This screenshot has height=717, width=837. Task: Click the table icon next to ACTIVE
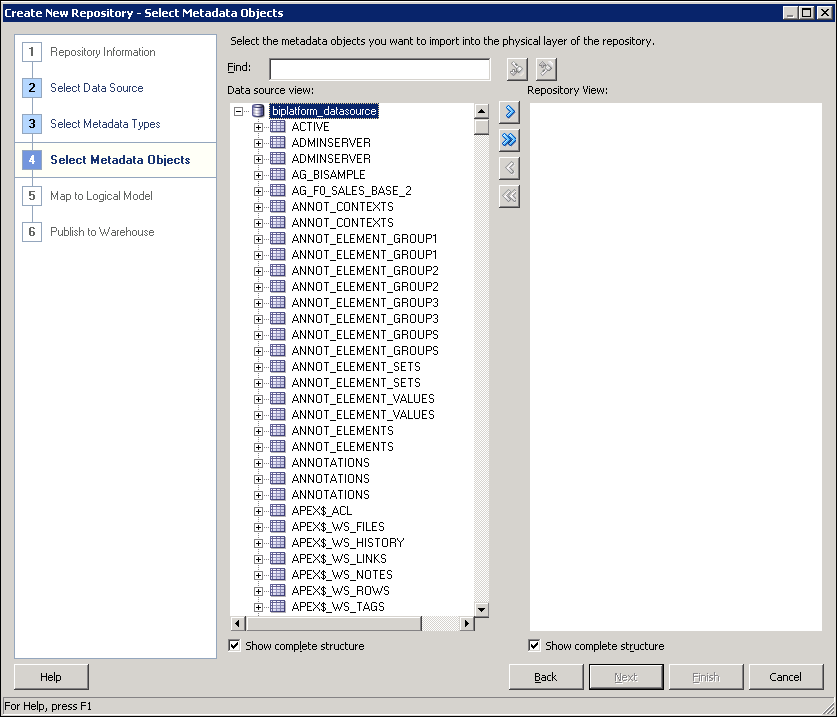(278, 127)
